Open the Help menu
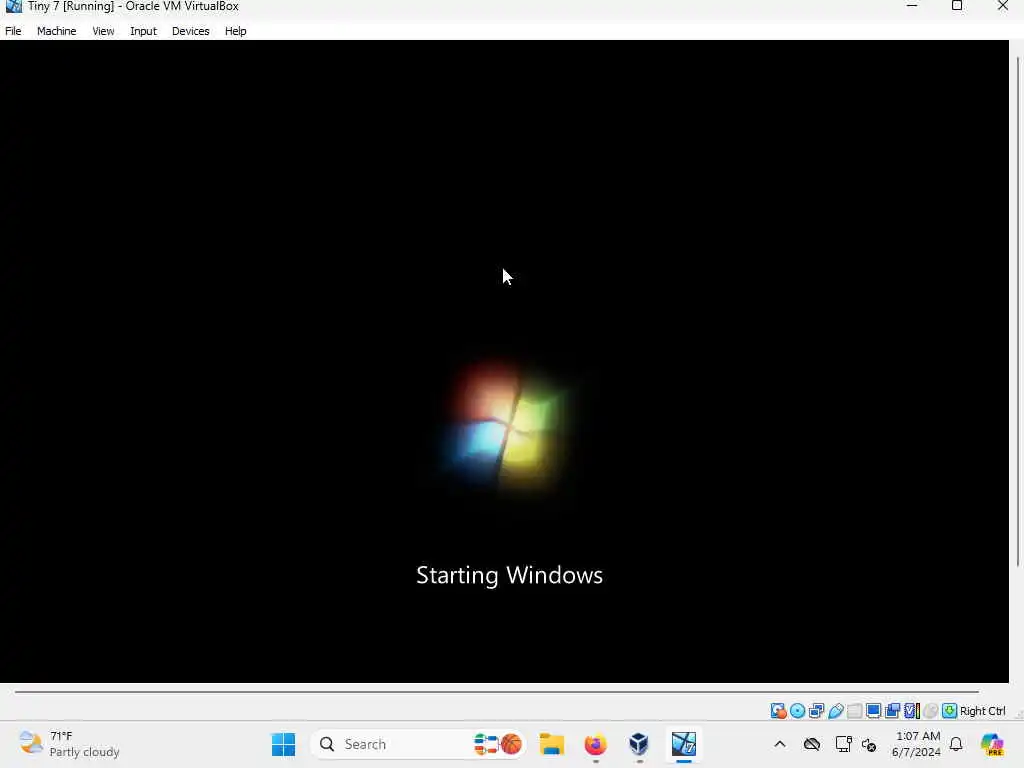This screenshot has height=768, width=1024. [x=235, y=31]
